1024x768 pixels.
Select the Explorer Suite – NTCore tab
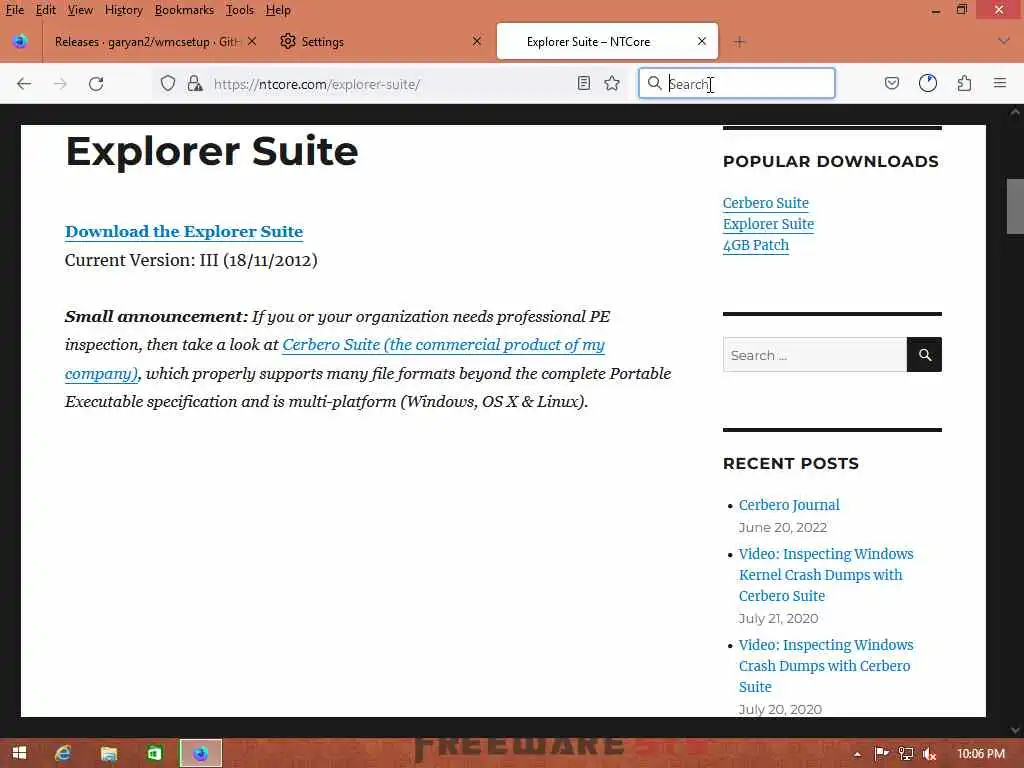point(607,41)
